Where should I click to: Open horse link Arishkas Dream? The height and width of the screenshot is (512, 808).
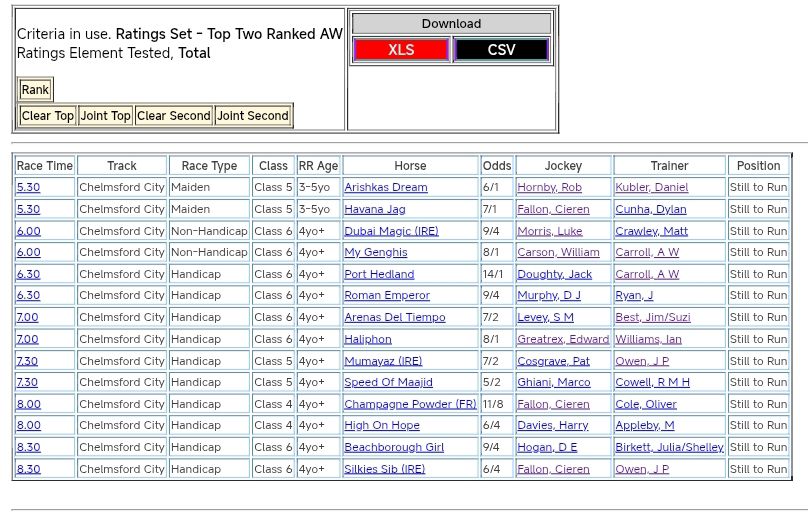click(385, 188)
